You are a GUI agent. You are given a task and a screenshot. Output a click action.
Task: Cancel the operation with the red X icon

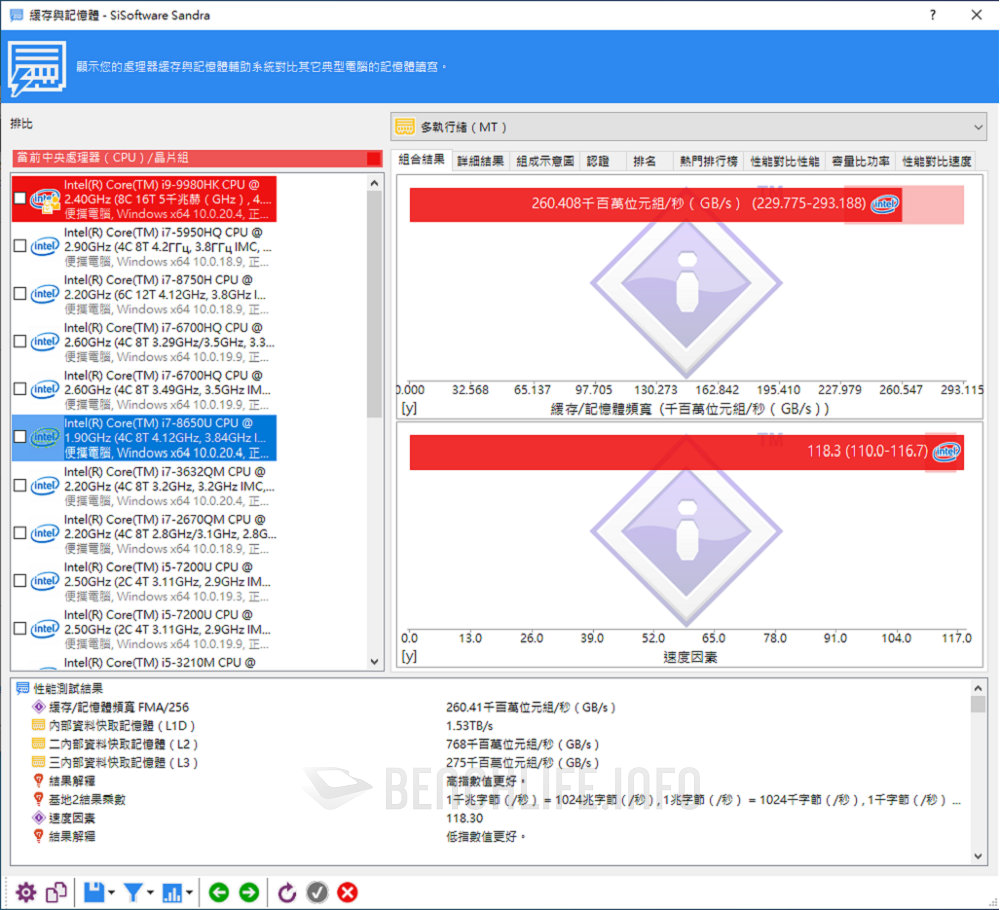point(347,892)
